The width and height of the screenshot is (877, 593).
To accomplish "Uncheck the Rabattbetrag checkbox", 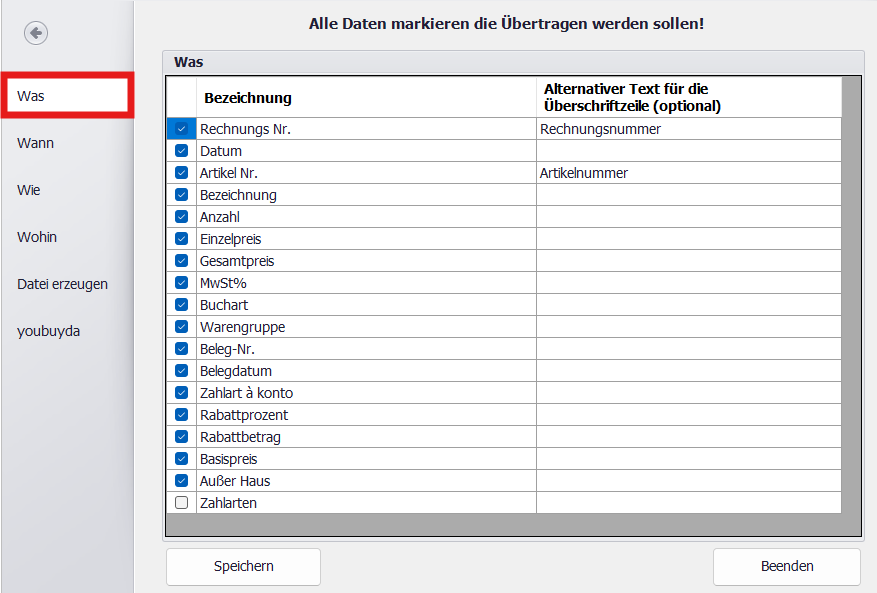I will 181,437.
